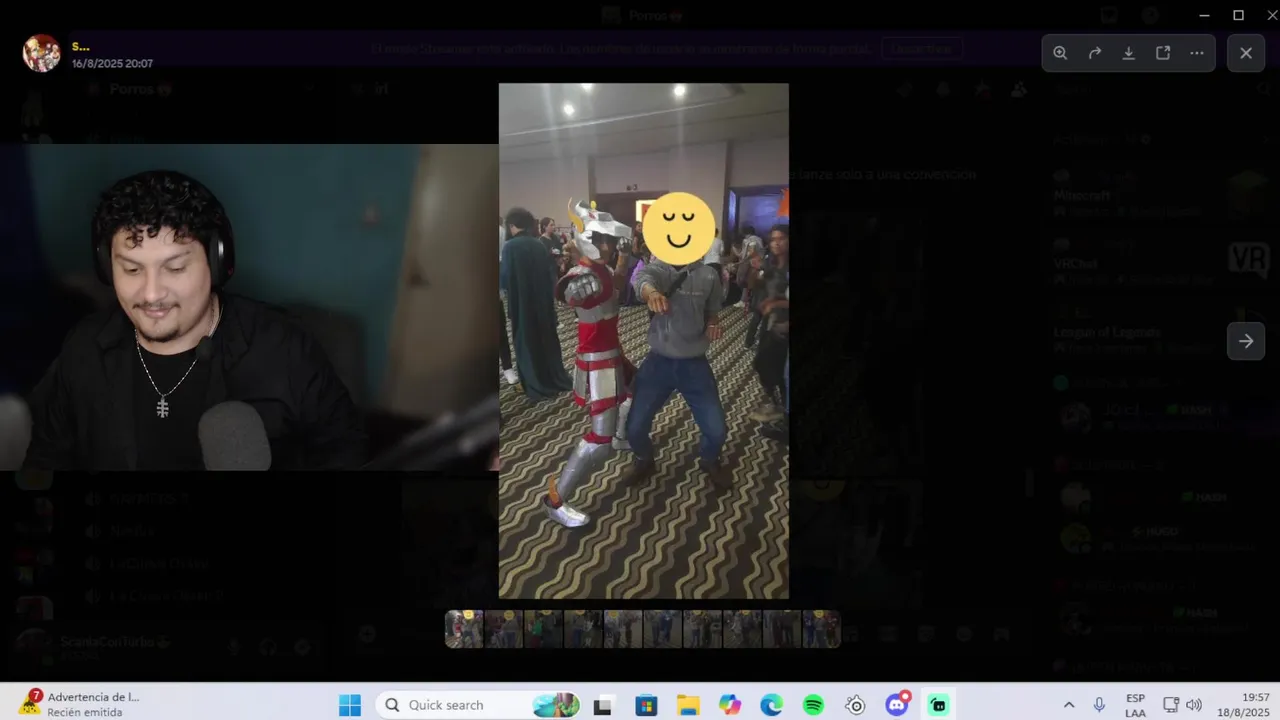Select the fifth thumbnail in the filmstrip

(x=623, y=629)
